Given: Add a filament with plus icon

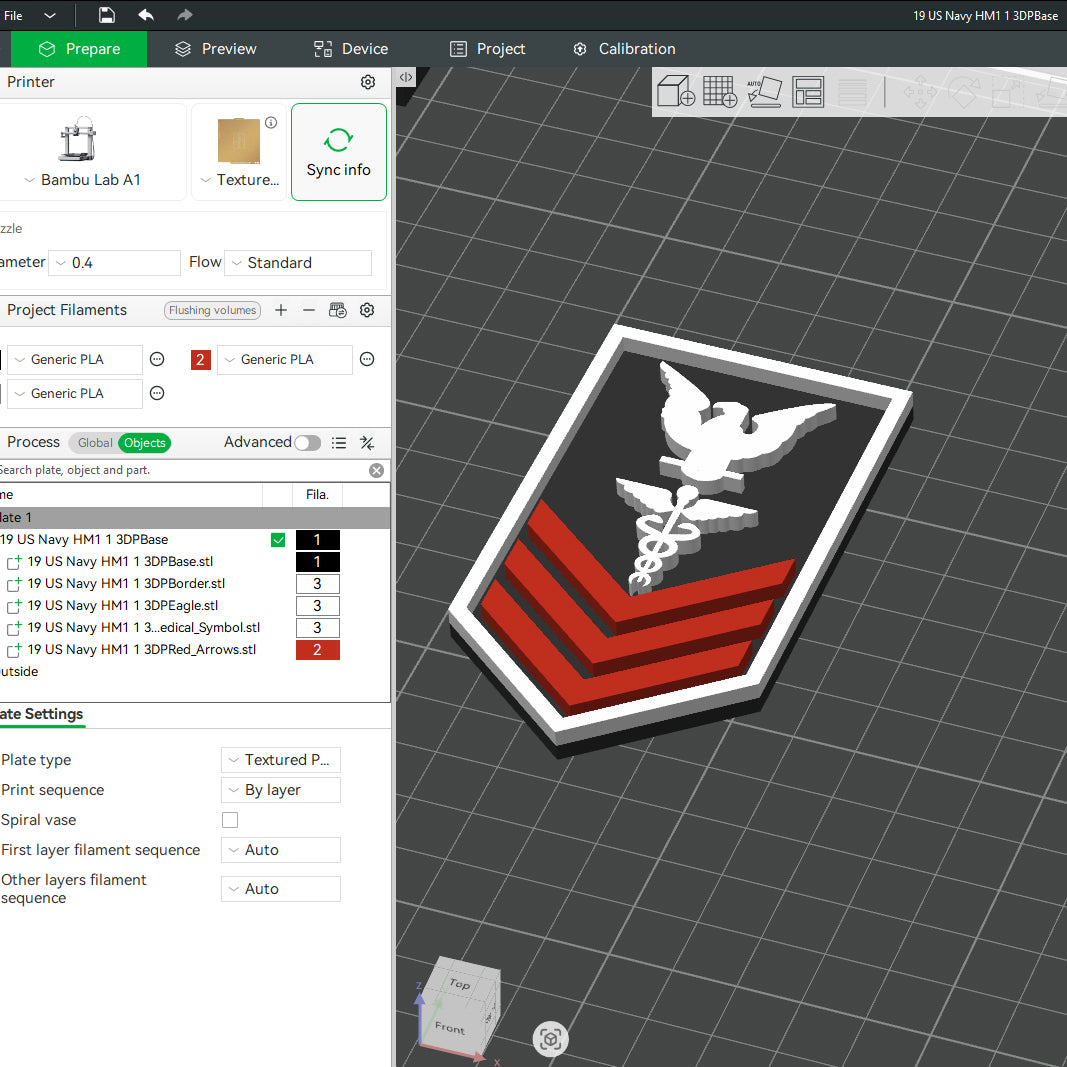Looking at the screenshot, I should coord(281,310).
